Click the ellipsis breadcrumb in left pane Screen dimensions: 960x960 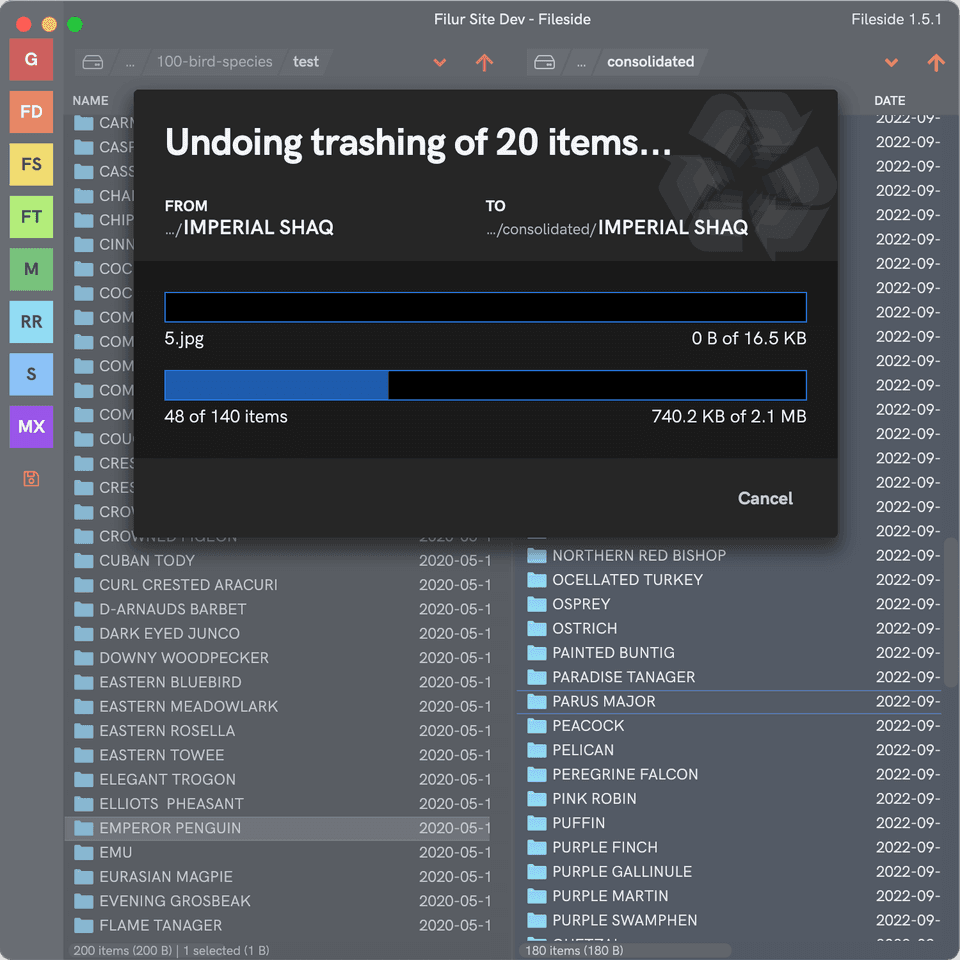click(130, 62)
